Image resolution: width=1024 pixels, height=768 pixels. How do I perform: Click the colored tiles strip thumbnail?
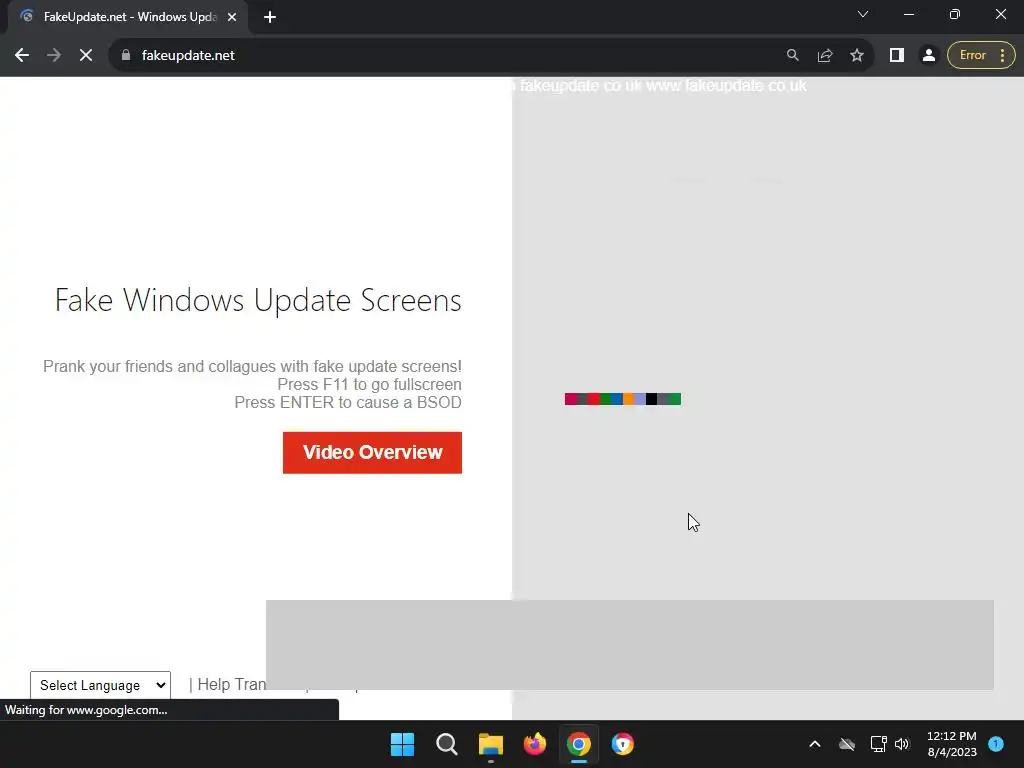623,399
